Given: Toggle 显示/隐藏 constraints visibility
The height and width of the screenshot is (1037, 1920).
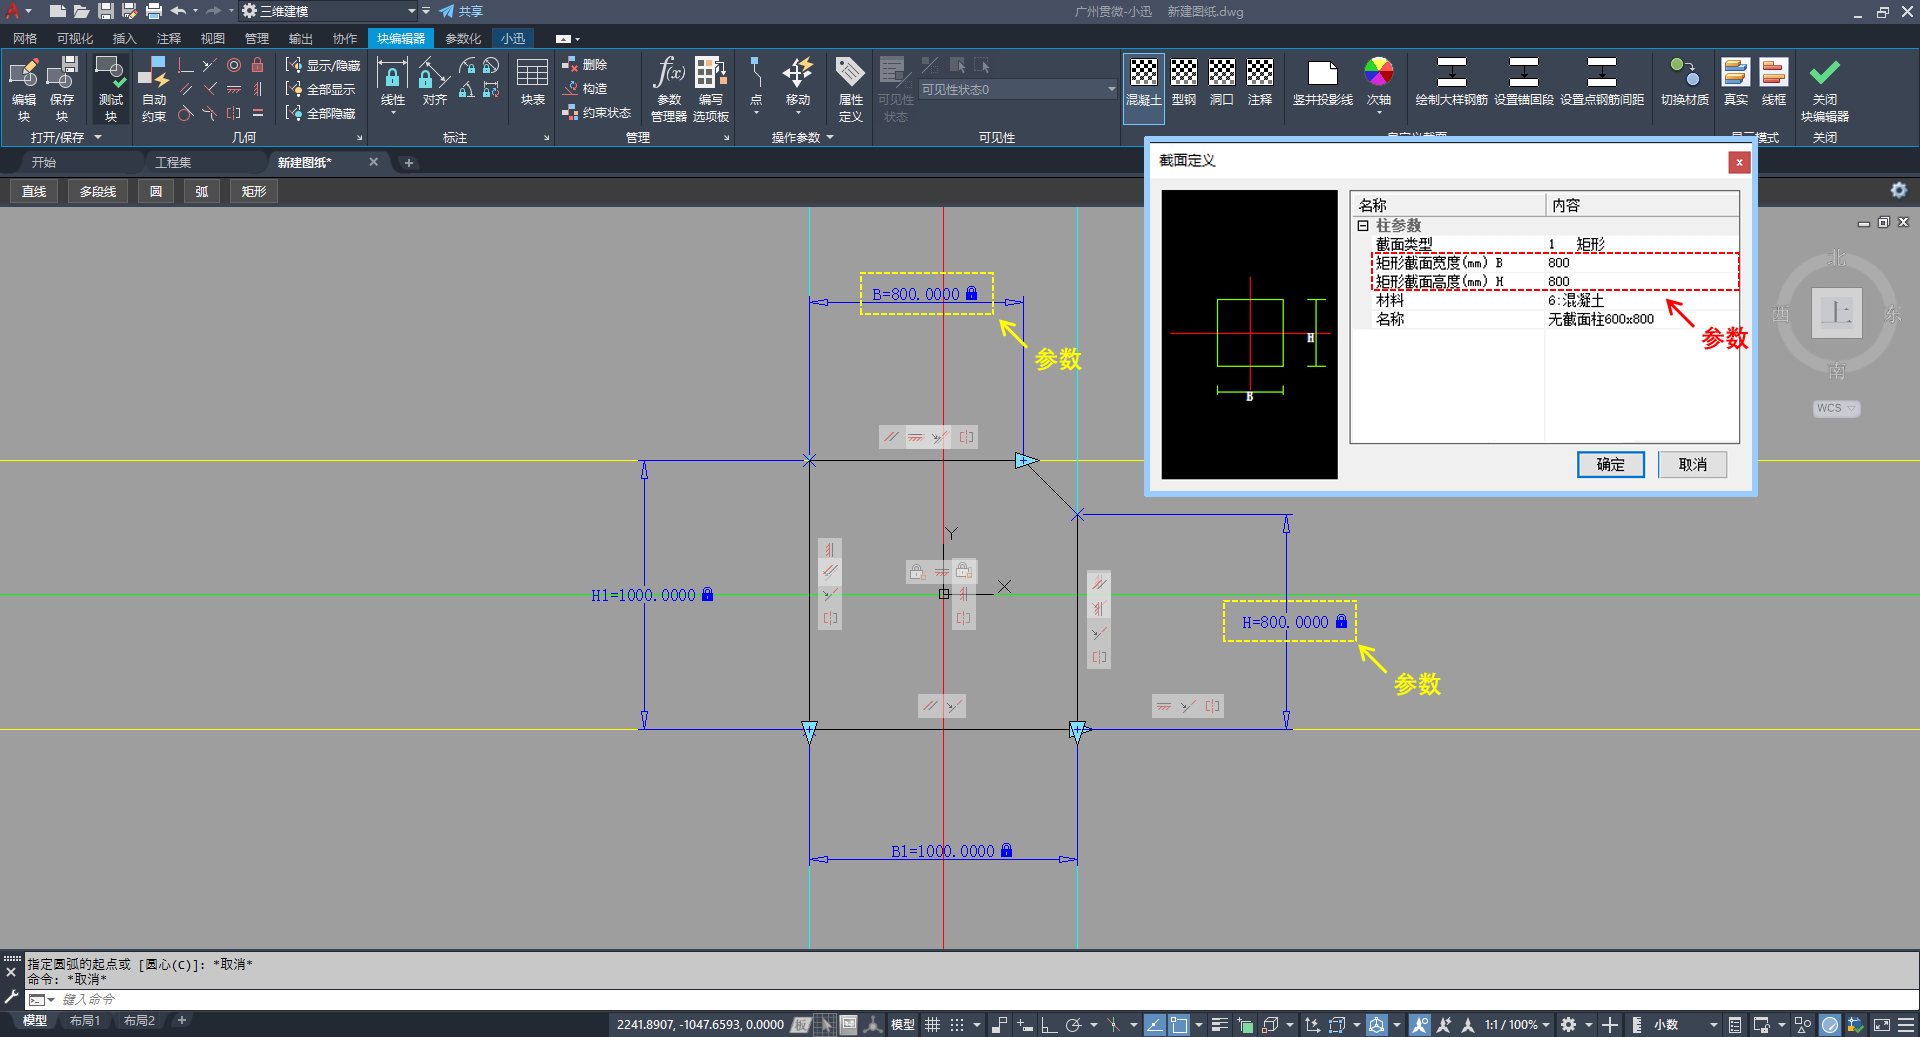Looking at the screenshot, I should [x=323, y=65].
